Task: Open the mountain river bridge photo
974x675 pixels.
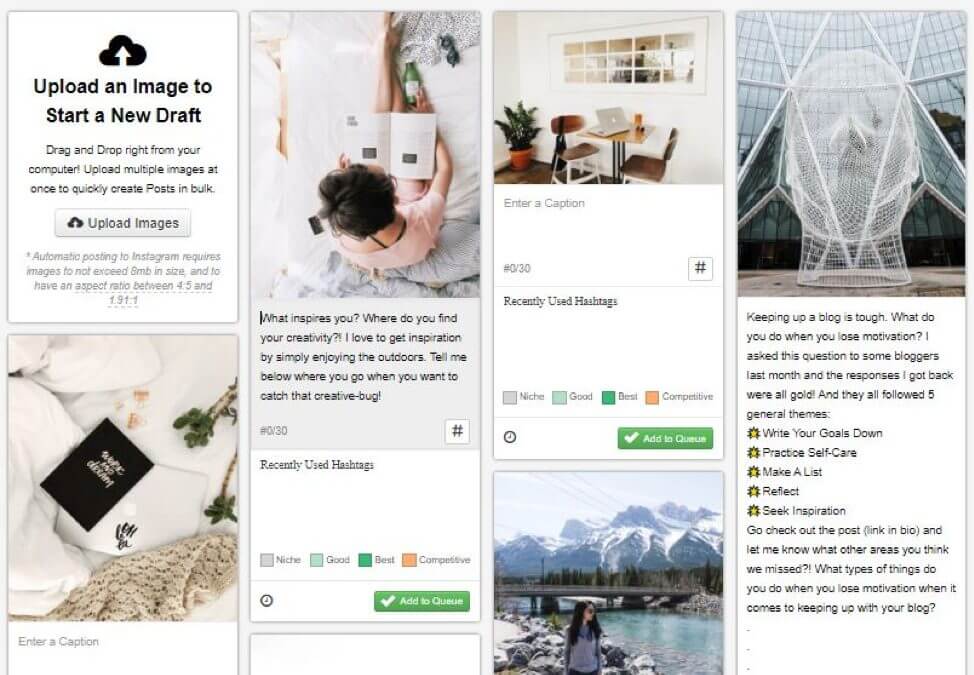Action: point(608,573)
